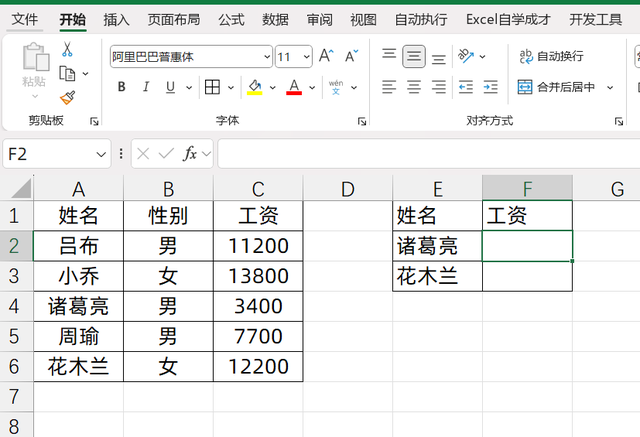
Task: Align text to top
Action: click(x=389, y=56)
